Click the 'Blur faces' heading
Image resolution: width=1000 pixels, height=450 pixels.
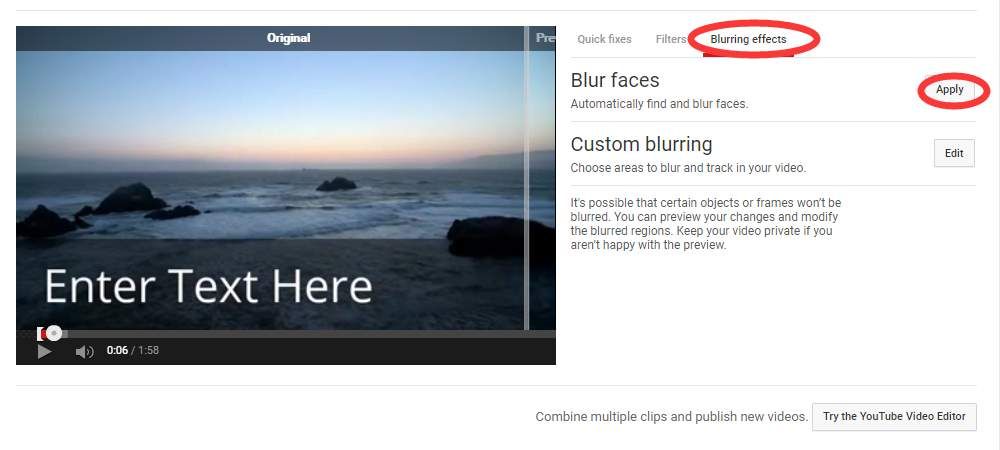pyautogui.click(x=614, y=80)
